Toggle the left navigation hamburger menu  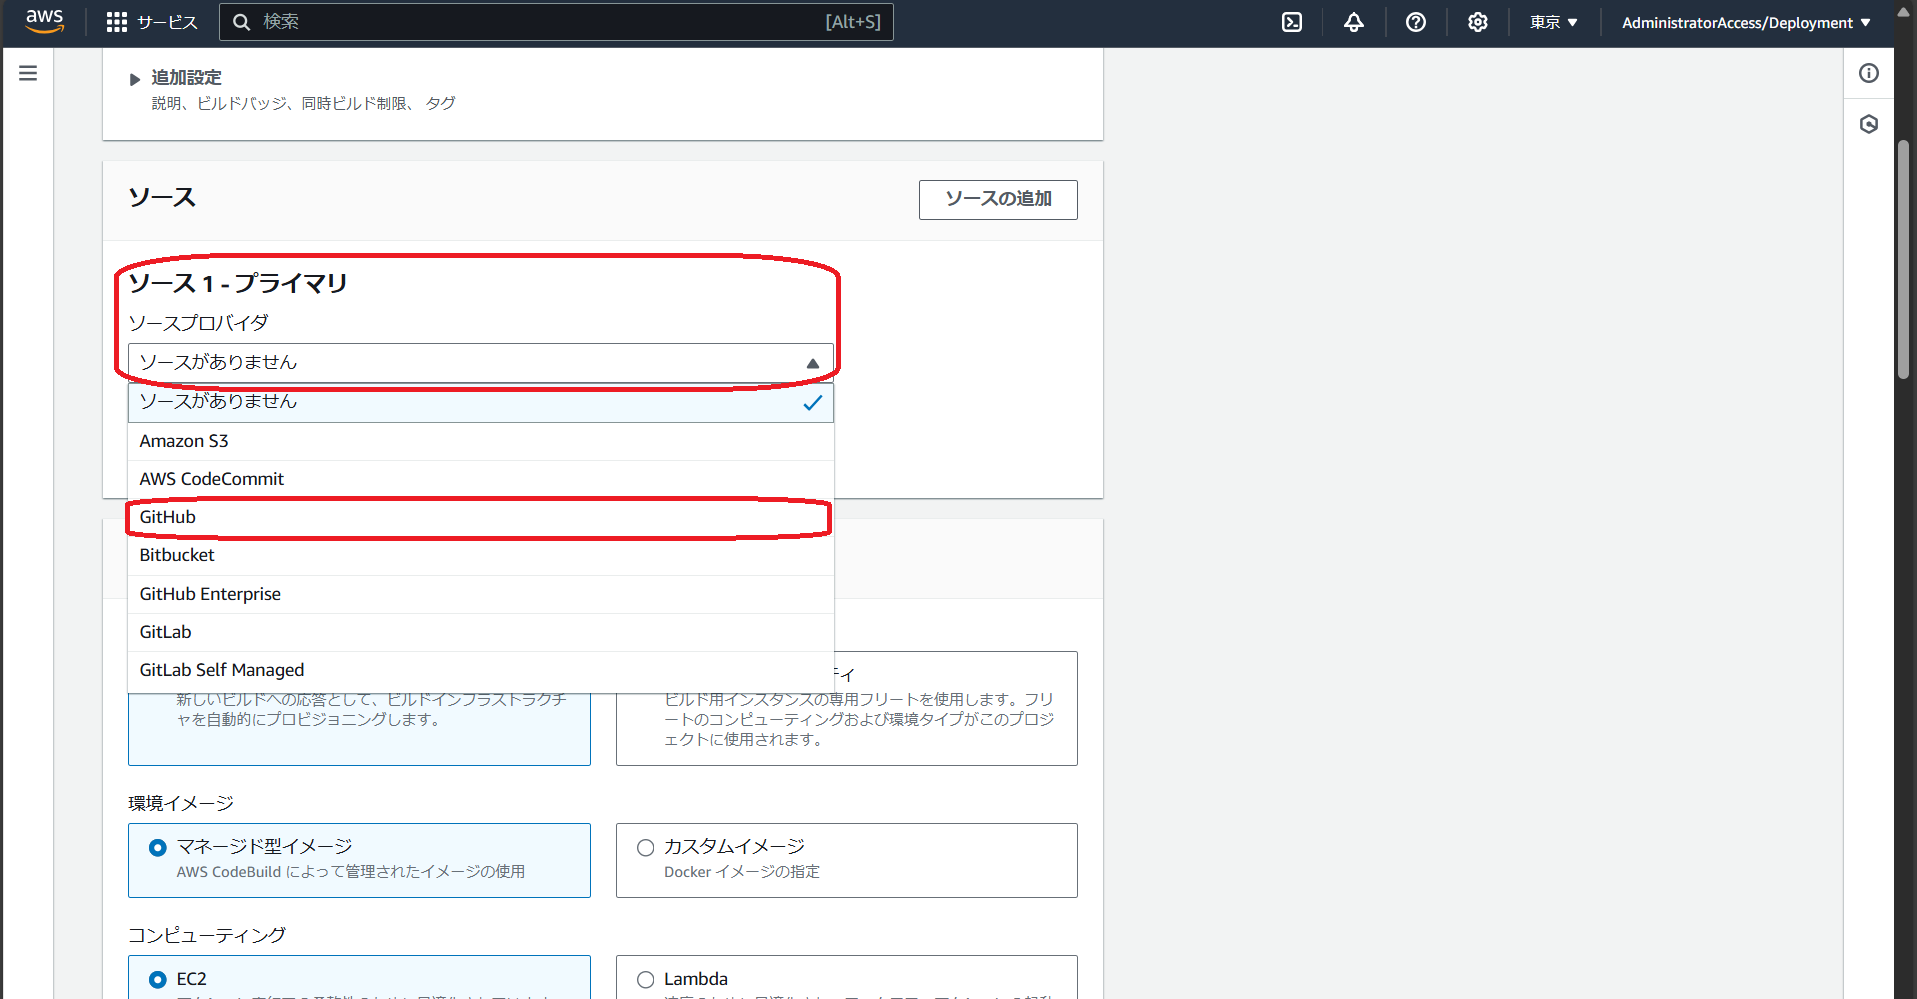[x=28, y=73]
